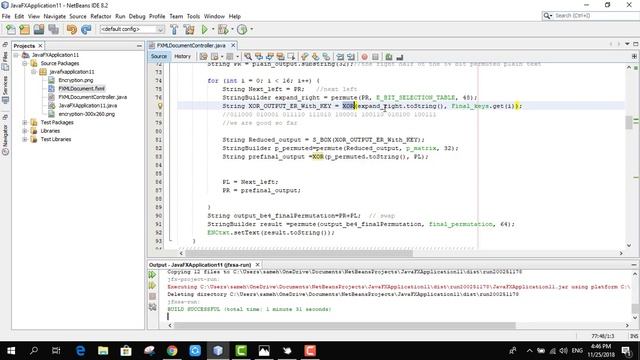Select JavaFXApplication11.java in the project tree

click(88, 105)
